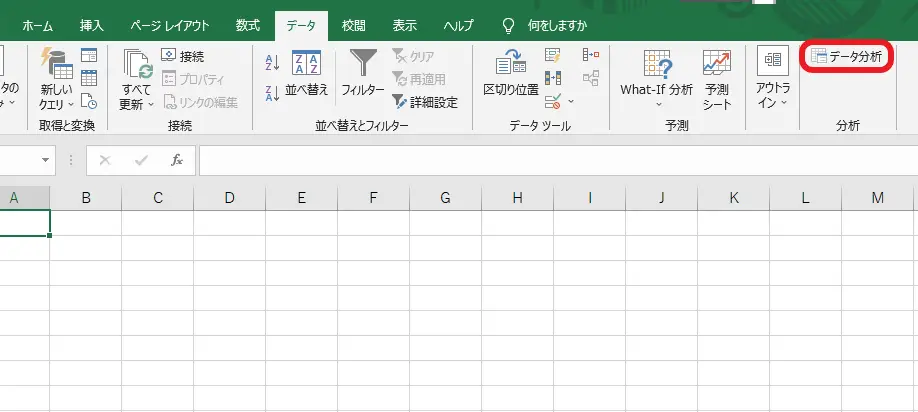Image resolution: width=918 pixels, height=412 pixels.
Task: Sort descending with the Z-A icon
Action: pyautogui.click(x=272, y=93)
